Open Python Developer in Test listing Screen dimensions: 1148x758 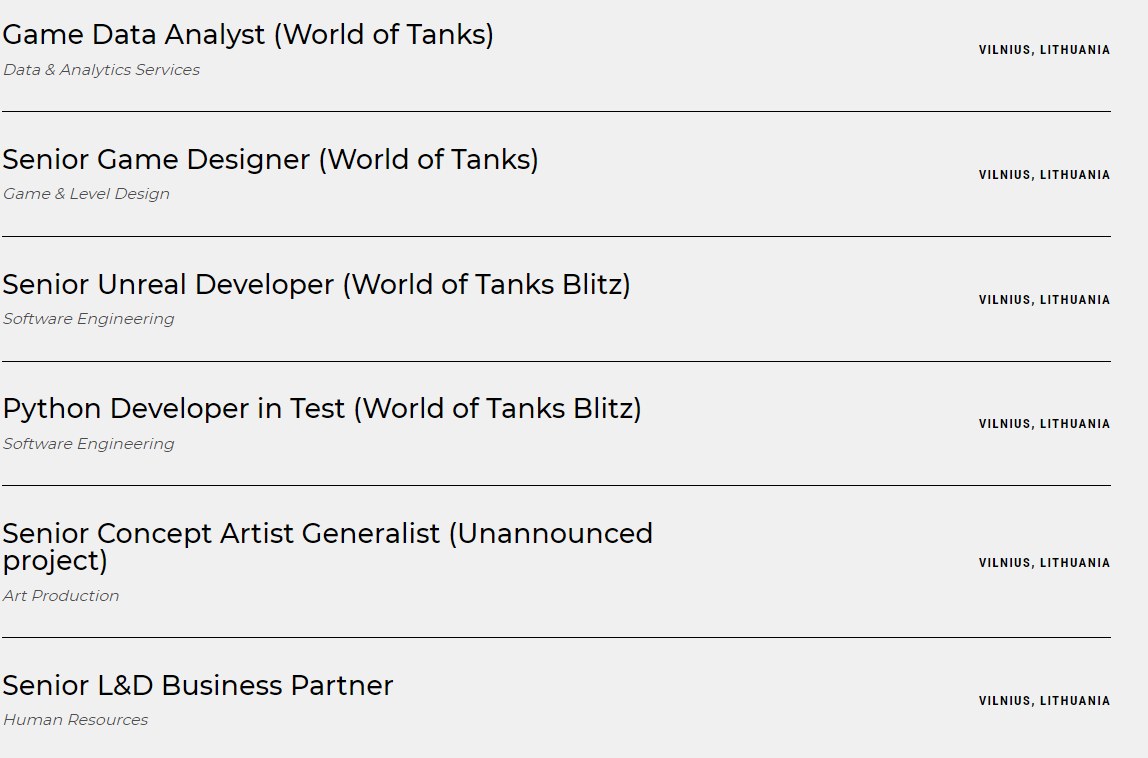[322, 409]
